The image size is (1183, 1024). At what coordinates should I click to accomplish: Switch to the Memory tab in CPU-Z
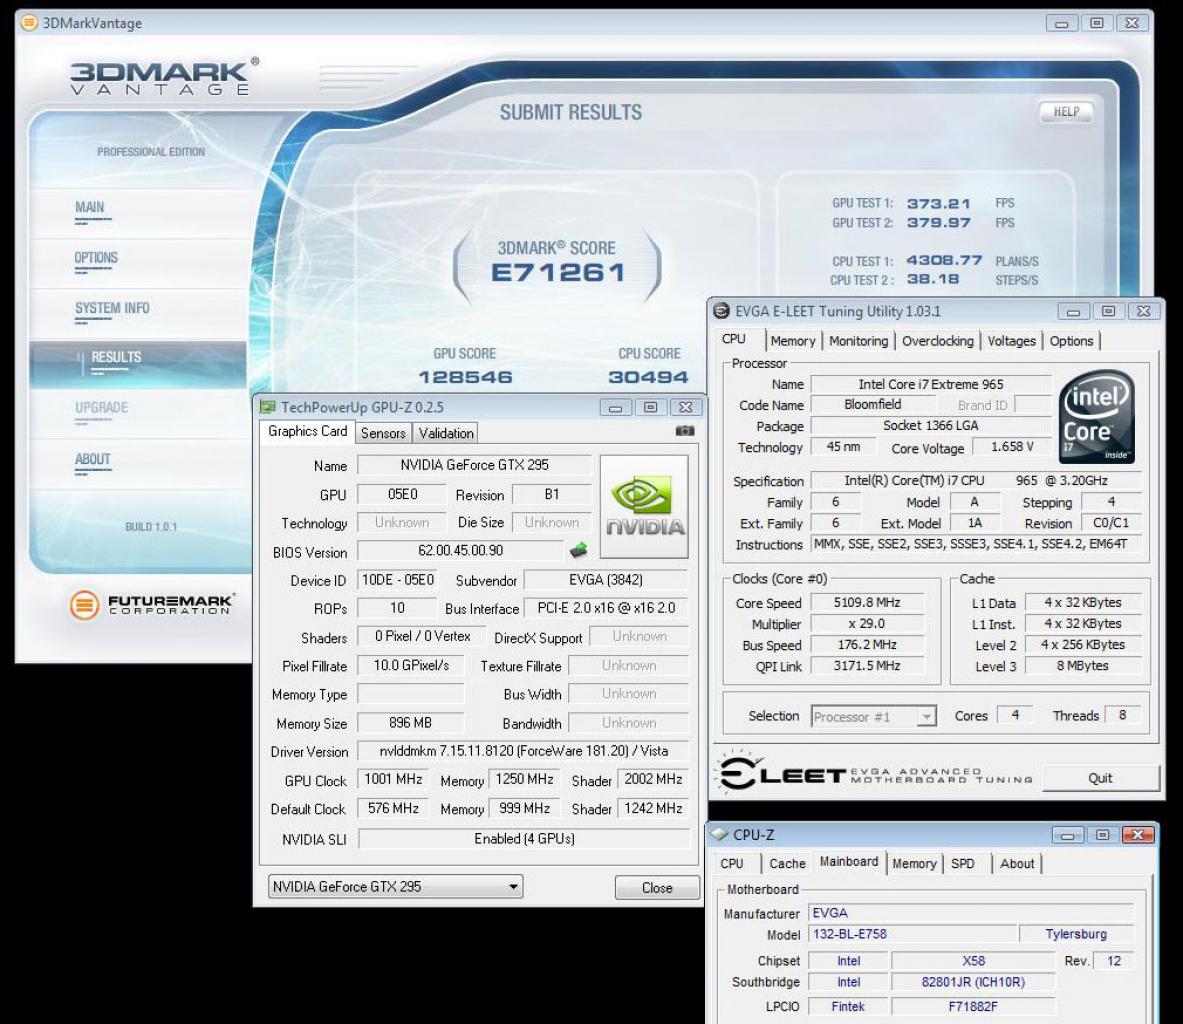tap(914, 863)
